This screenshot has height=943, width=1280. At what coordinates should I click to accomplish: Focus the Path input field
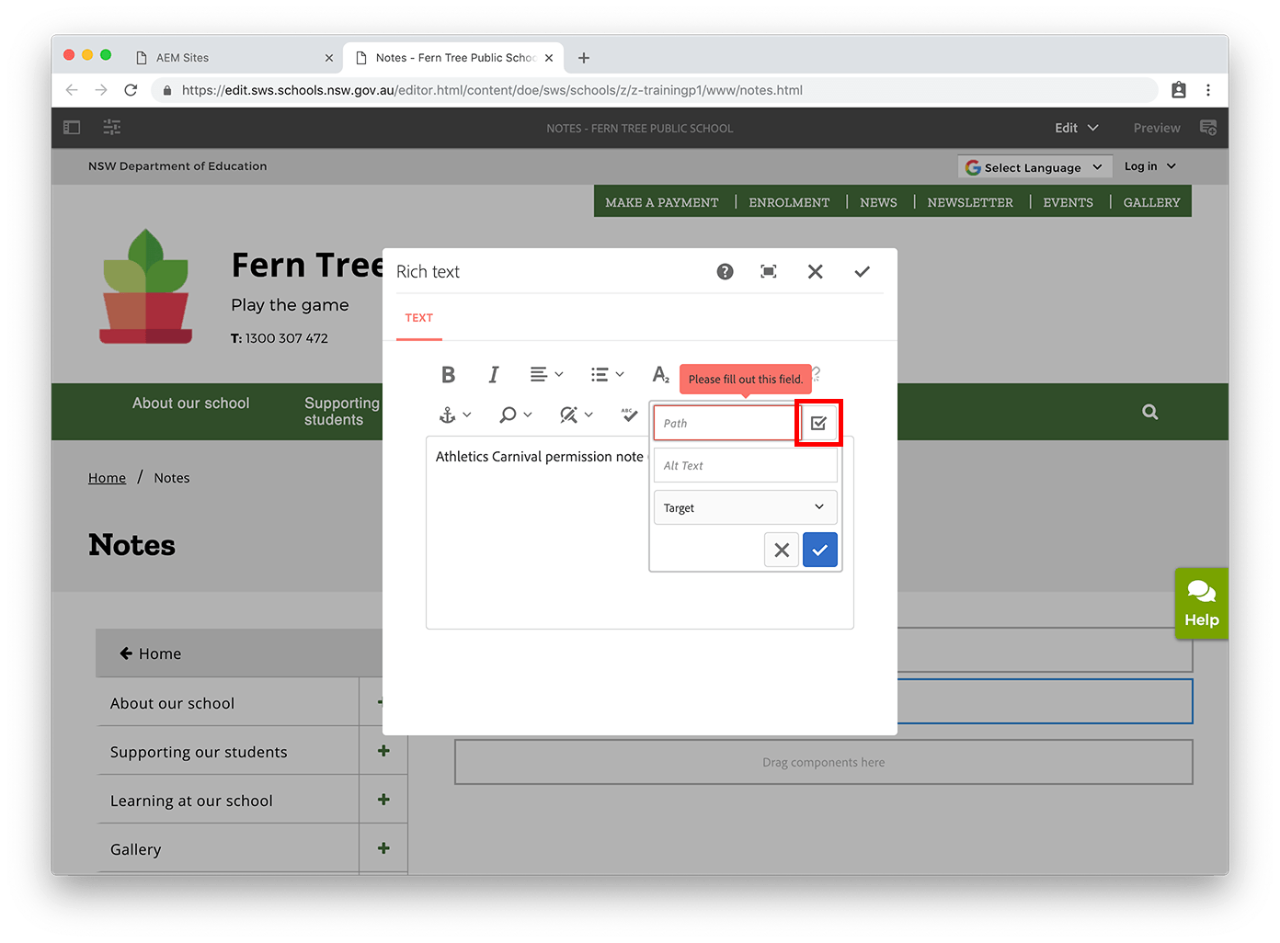726,423
